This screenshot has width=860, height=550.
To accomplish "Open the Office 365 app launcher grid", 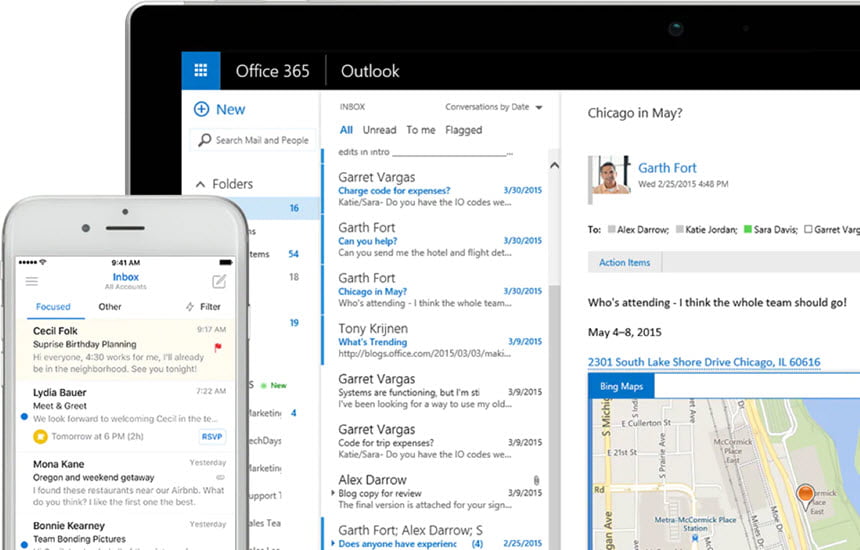I will coord(201,71).
